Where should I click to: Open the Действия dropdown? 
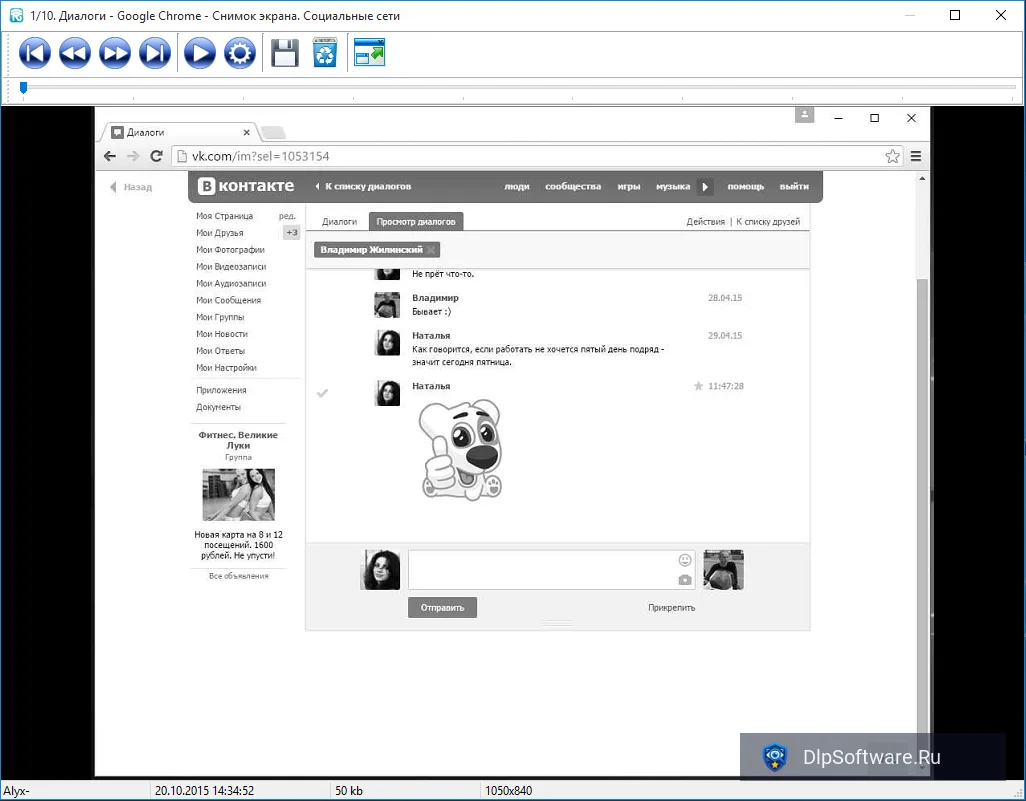click(705, 222)
